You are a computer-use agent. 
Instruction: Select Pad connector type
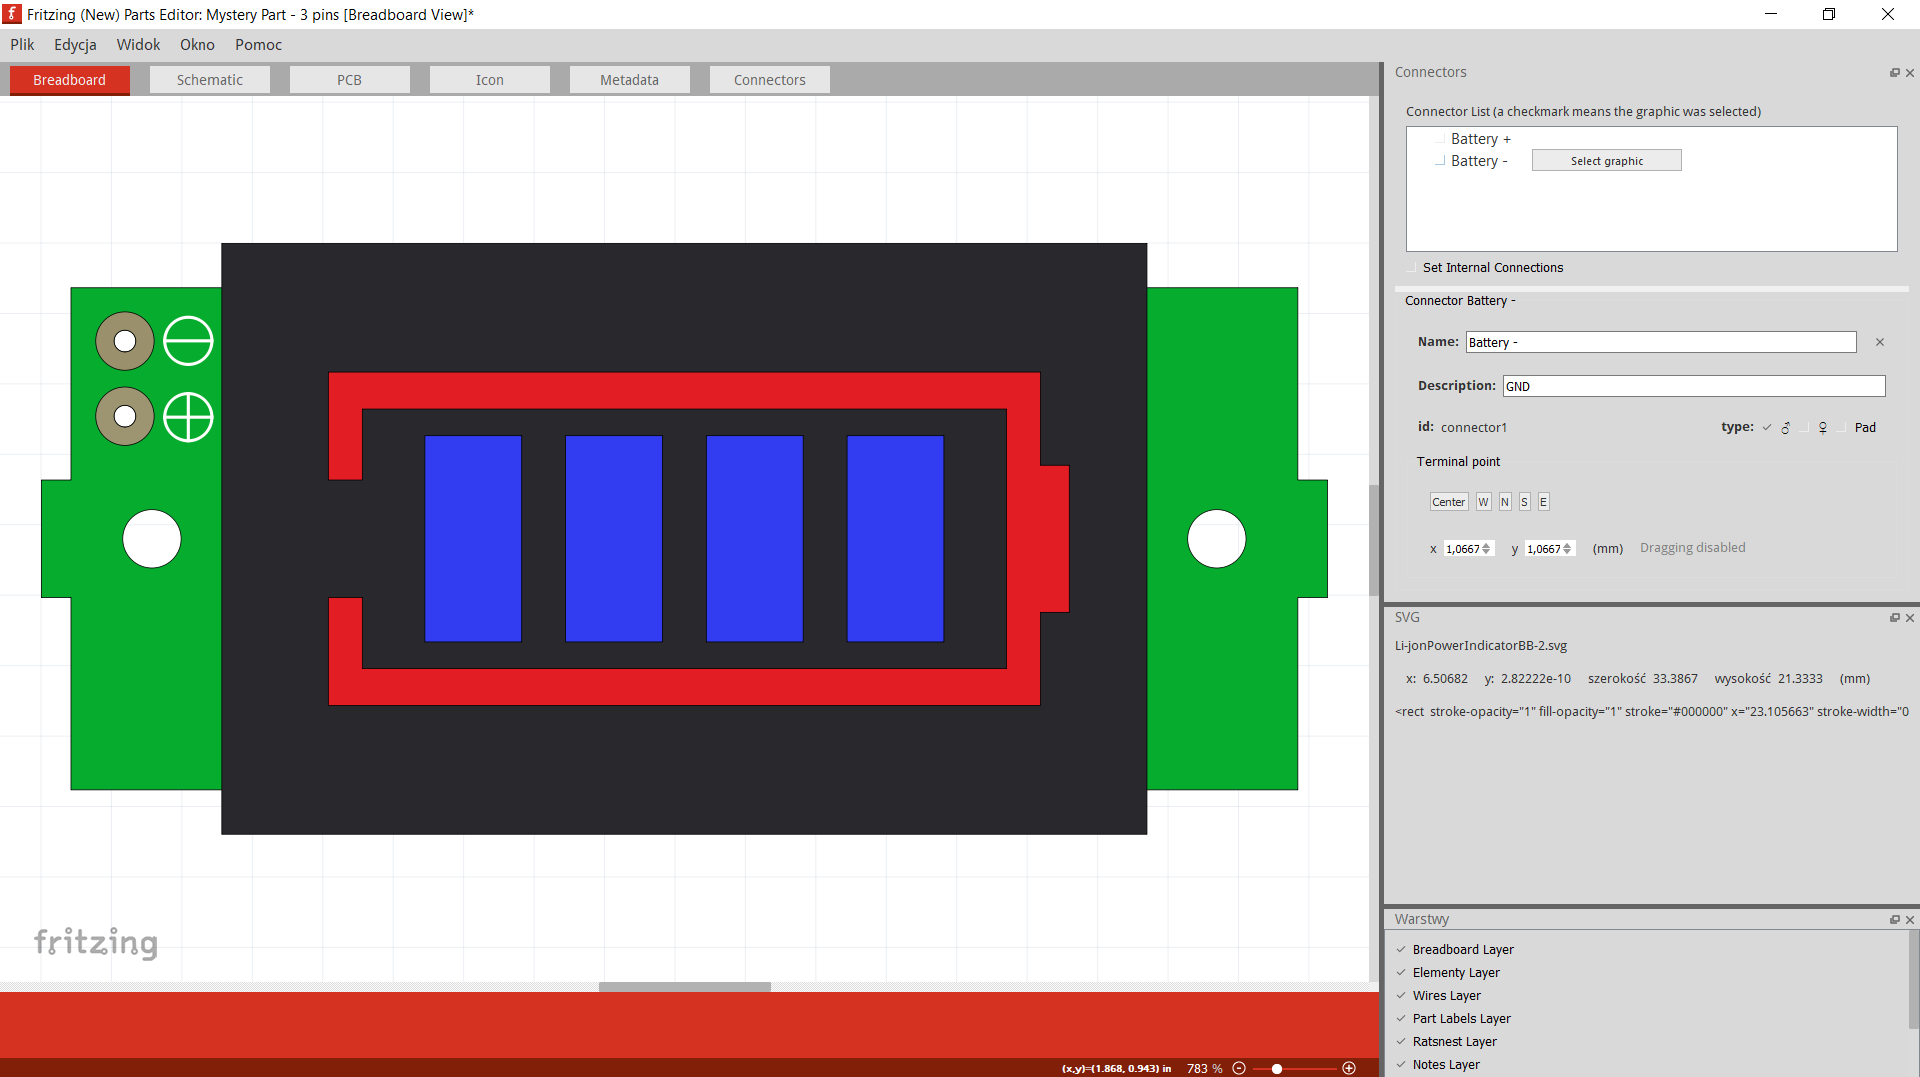1842,428
